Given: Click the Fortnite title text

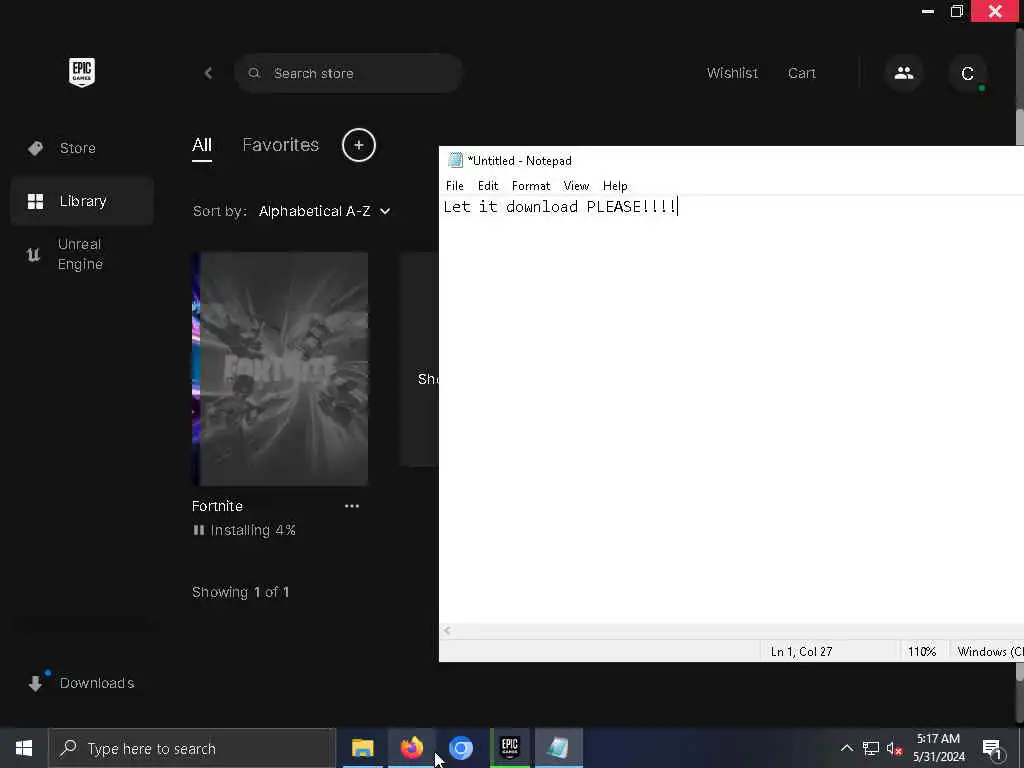Looking at the screenshot, I should point(217,506).
